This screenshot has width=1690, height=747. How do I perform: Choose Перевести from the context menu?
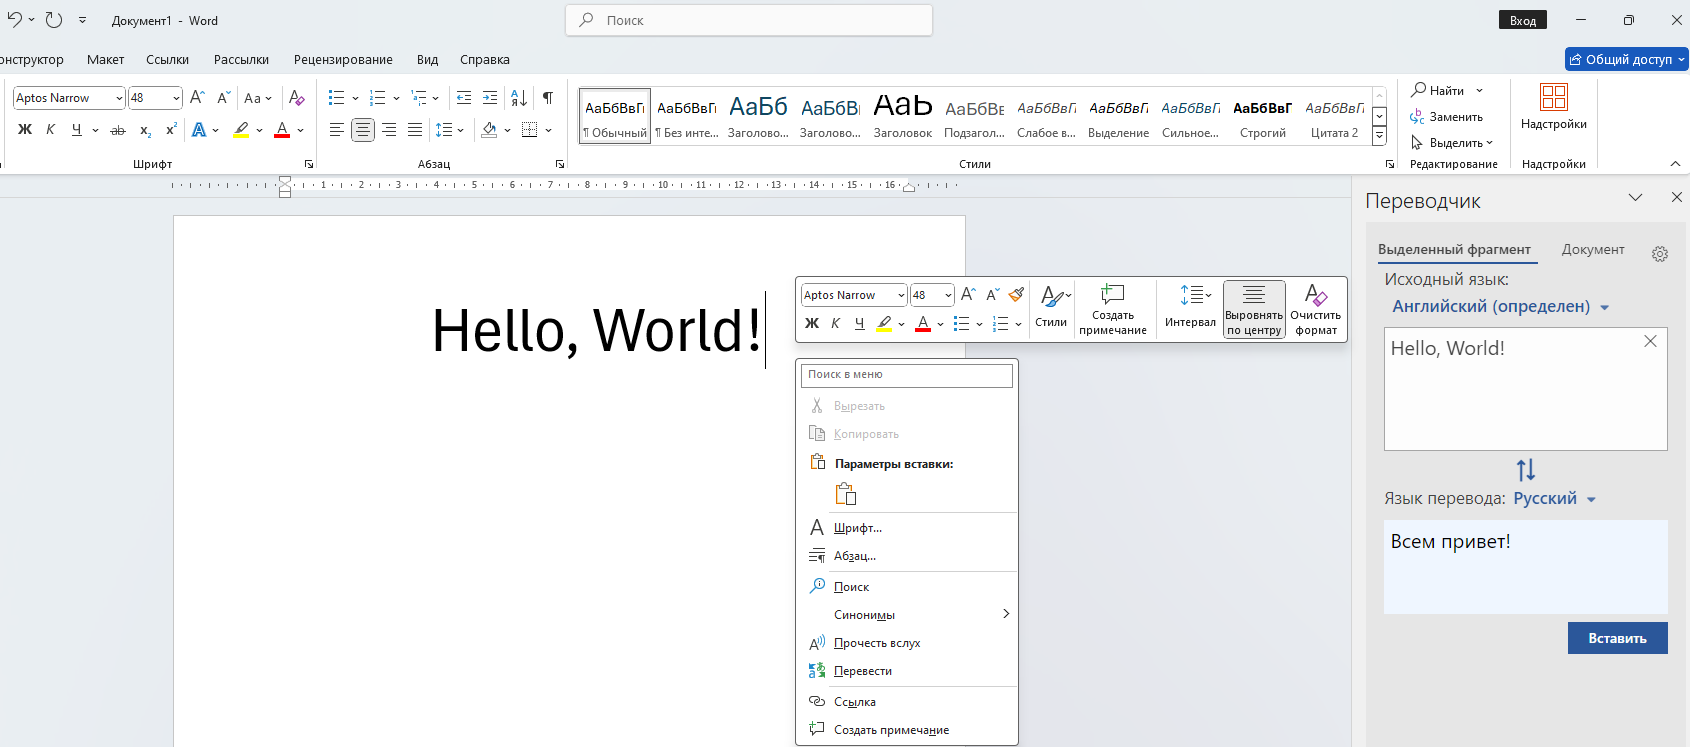point(863,671)
